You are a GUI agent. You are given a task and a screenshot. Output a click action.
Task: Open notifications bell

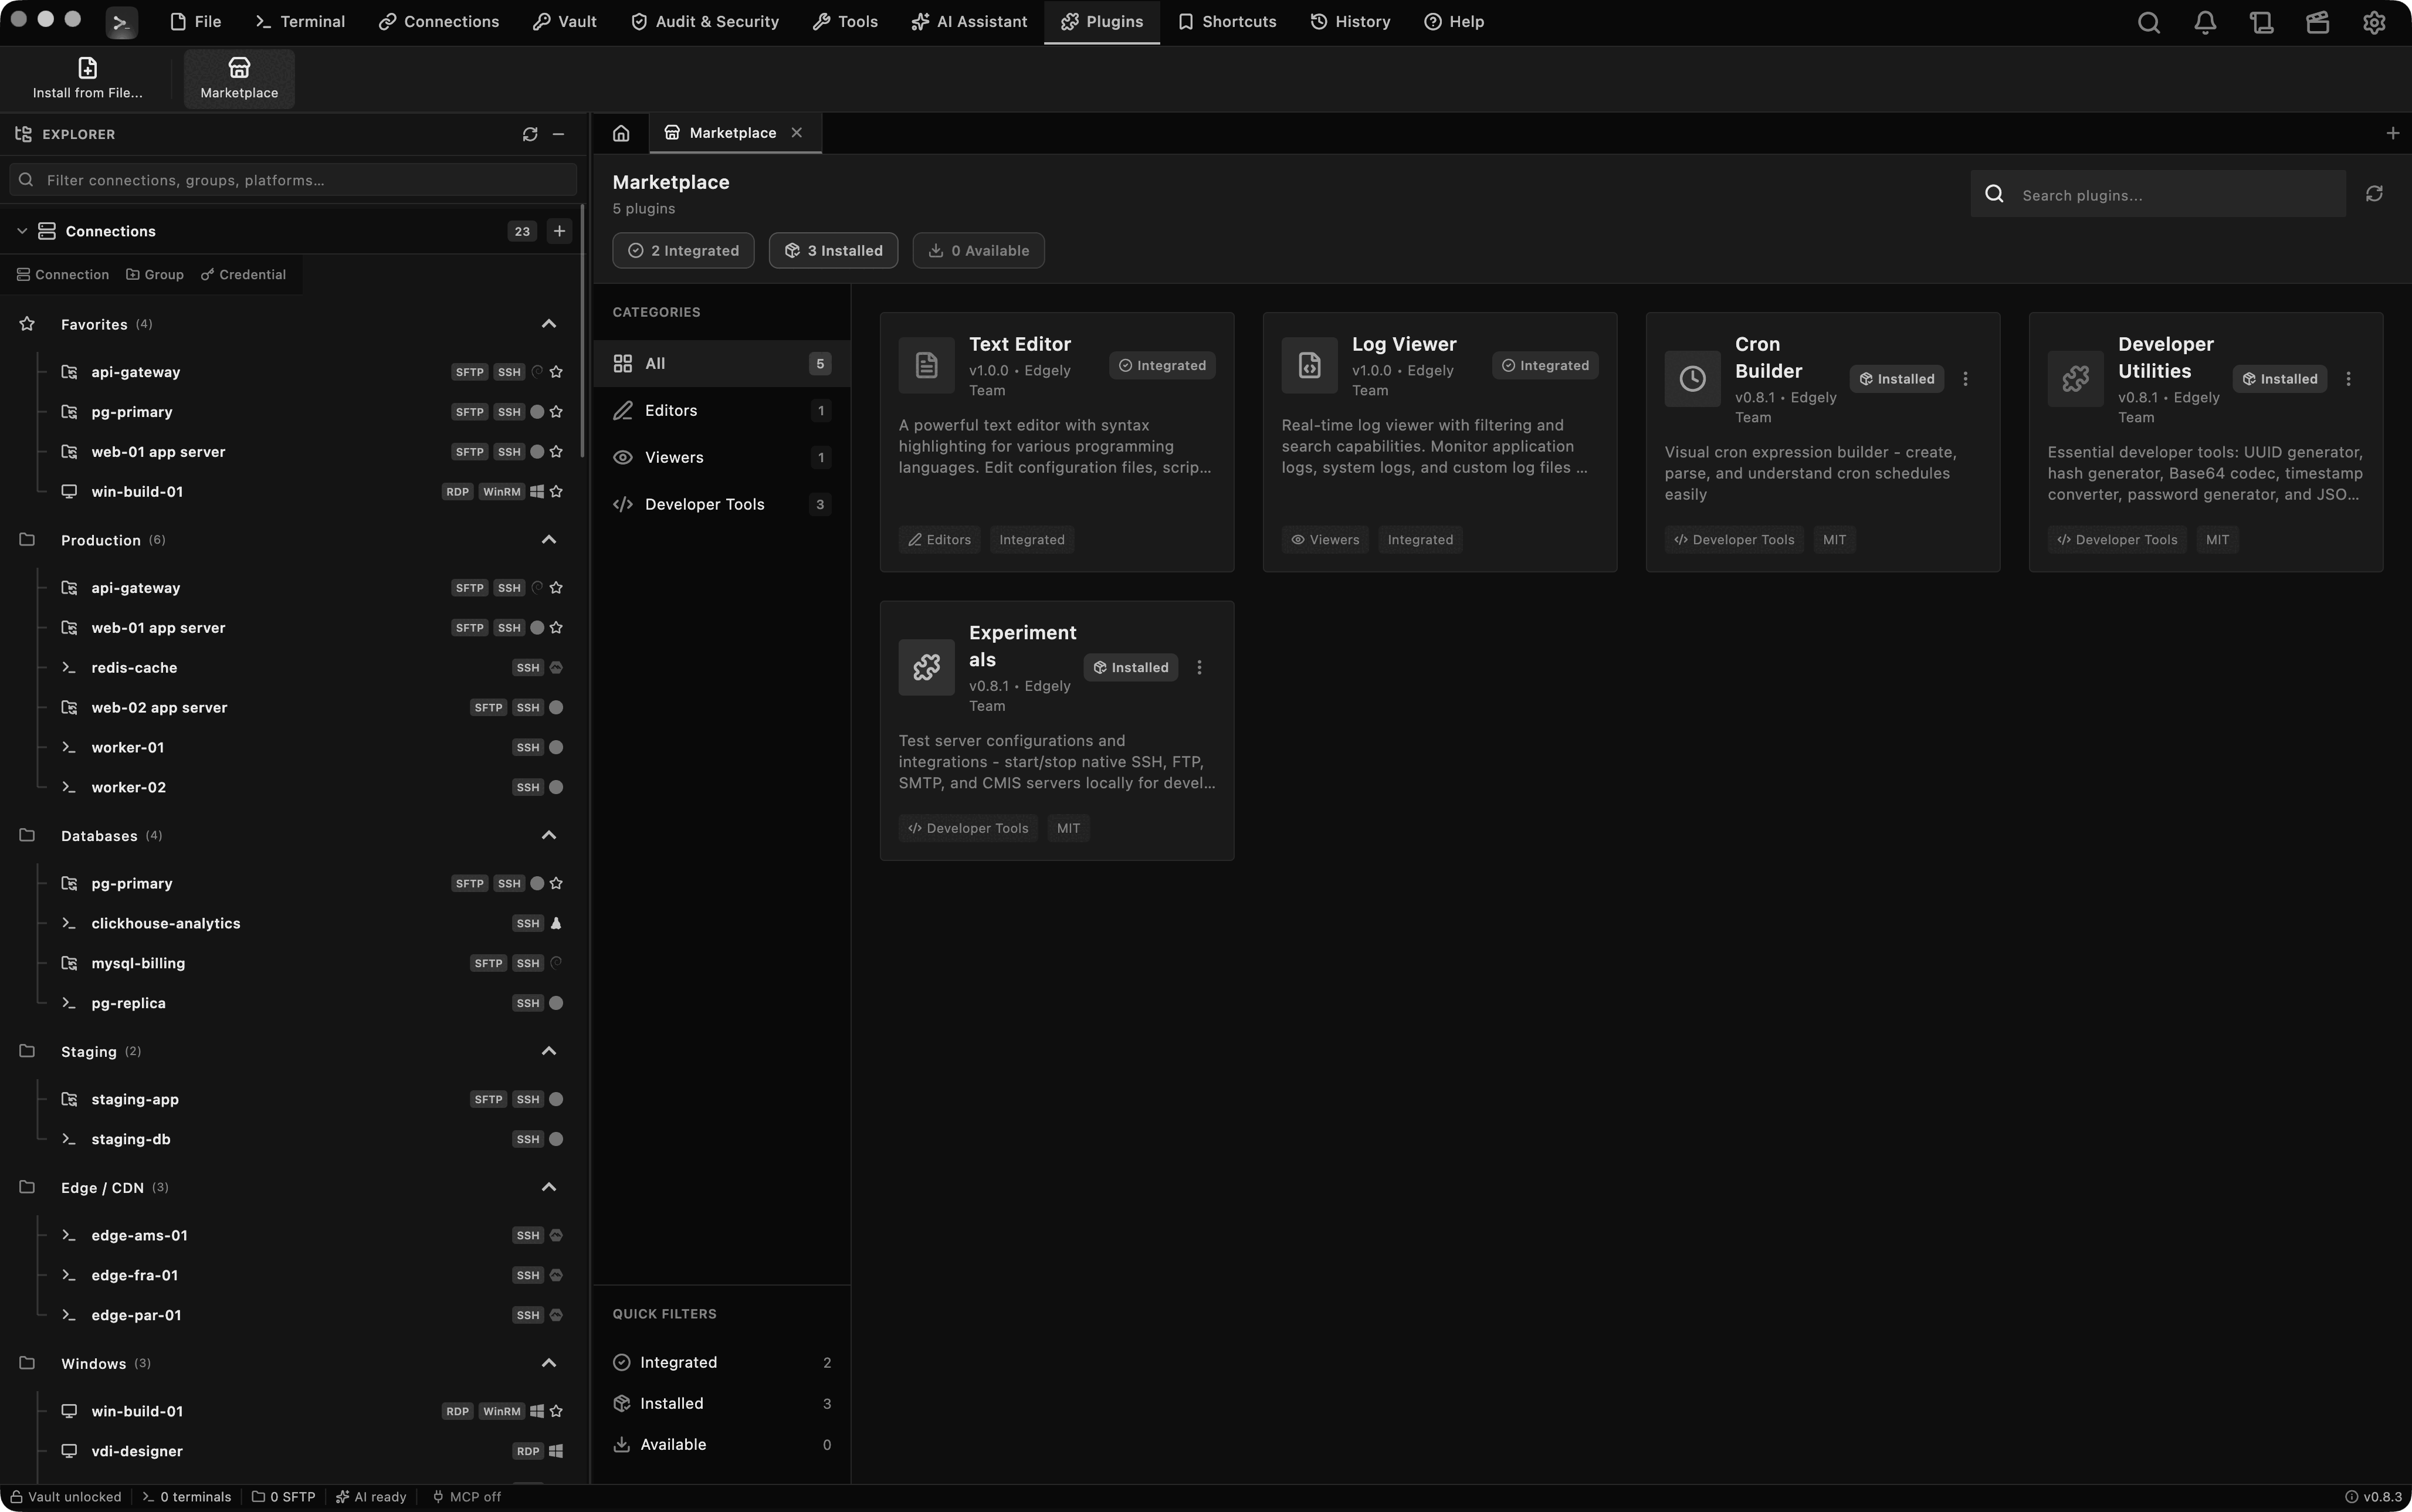2205,22
